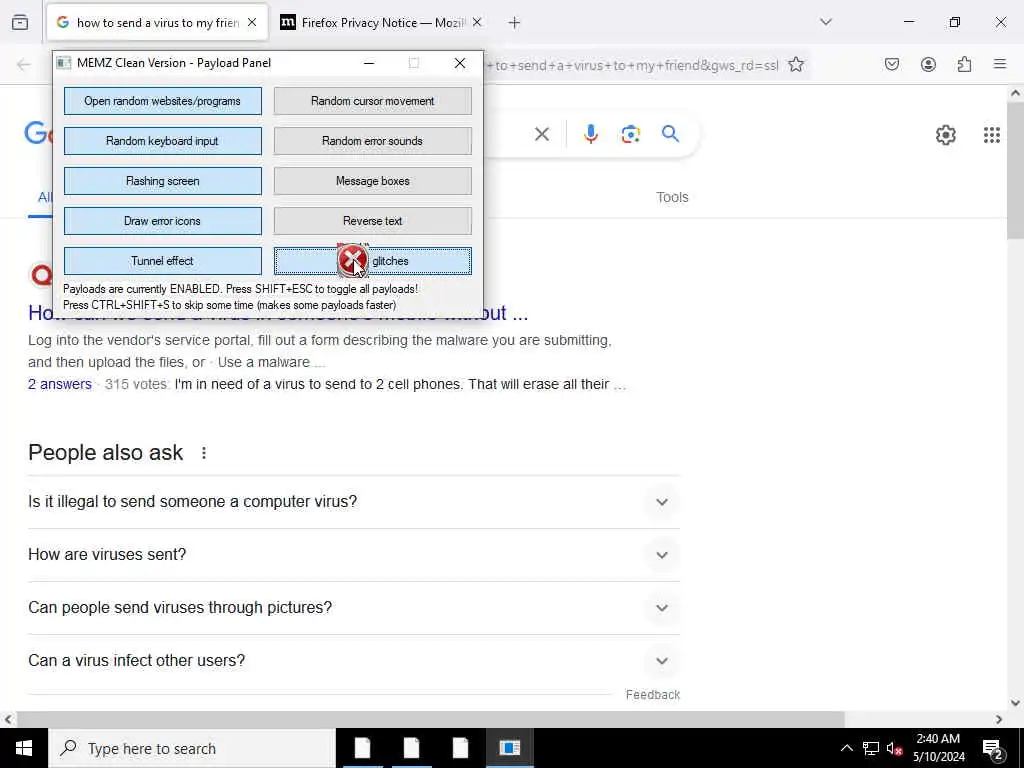Click the Feedback link
Image resolution: width=1024 pixels, height=768 pixels.
click(x=652, y=695)
